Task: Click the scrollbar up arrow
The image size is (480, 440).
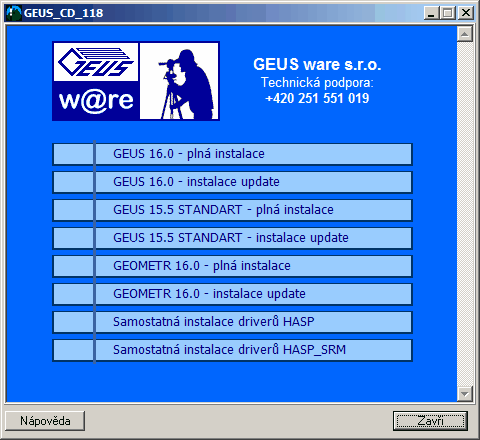Action: point(465,34)
